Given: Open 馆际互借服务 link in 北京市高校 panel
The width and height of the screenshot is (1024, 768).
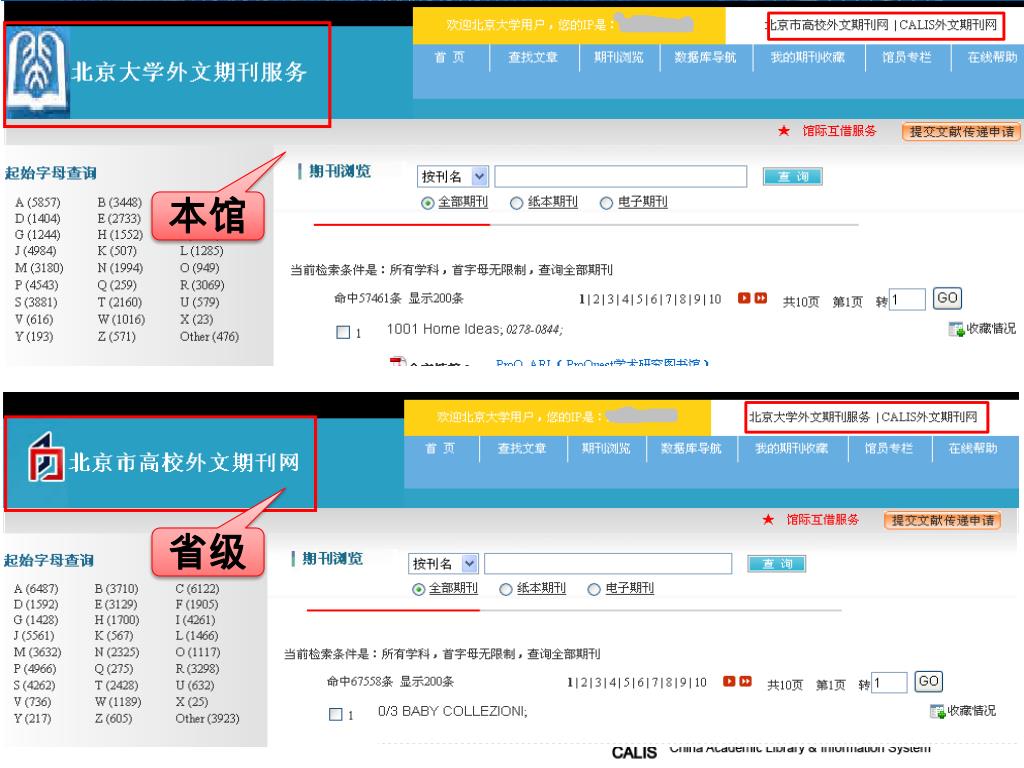Looking at the screenshot, I should (x=822, y=520).
